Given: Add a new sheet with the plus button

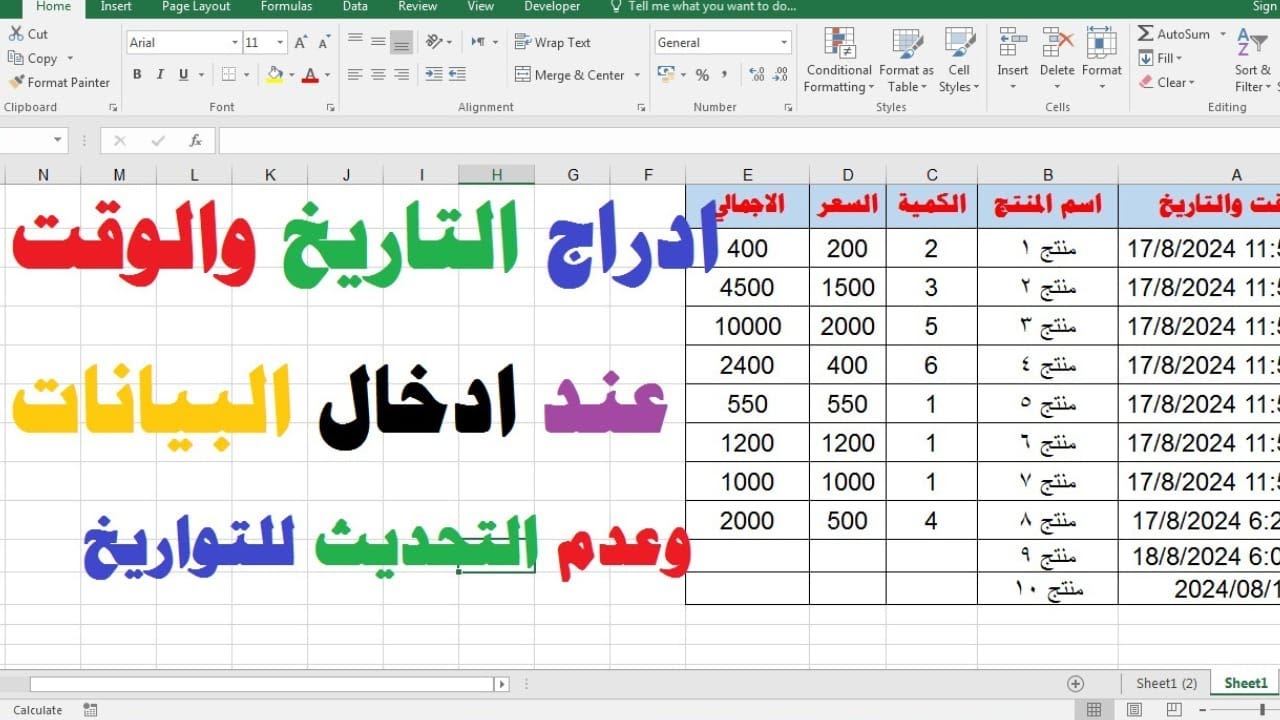Looking at the screenshot, I should (1076, 684).
